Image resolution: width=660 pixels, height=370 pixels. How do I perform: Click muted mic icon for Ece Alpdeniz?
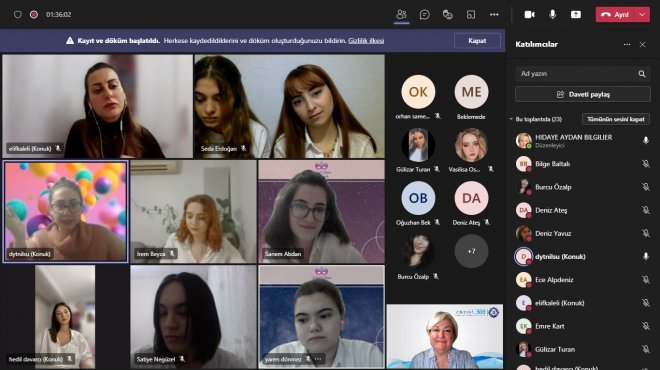tap(646, 279)
